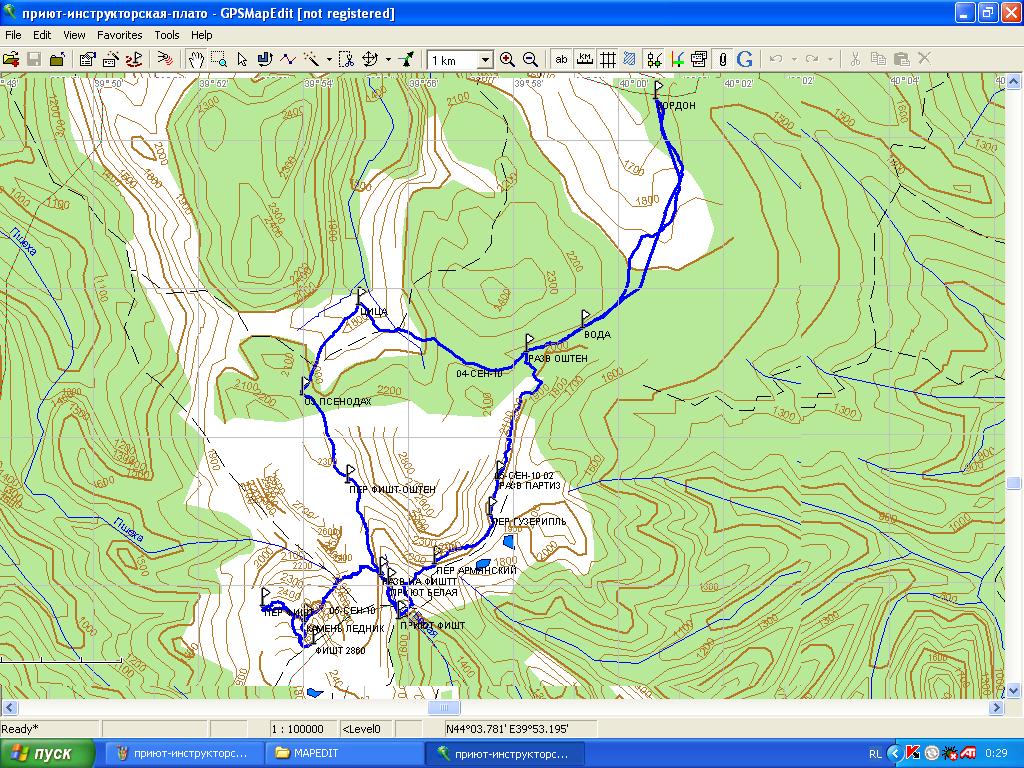Viewport: 1024px width, 768px height.
Task: Expand the dropdown arrow beside the transform tool
Action: pyautogui.click(x=388, y=60)
